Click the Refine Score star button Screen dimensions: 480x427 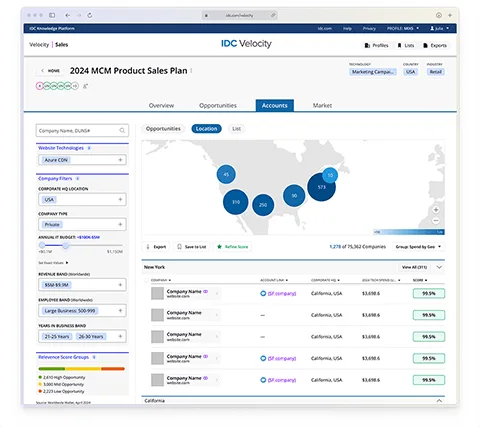(x=233, y=247)
